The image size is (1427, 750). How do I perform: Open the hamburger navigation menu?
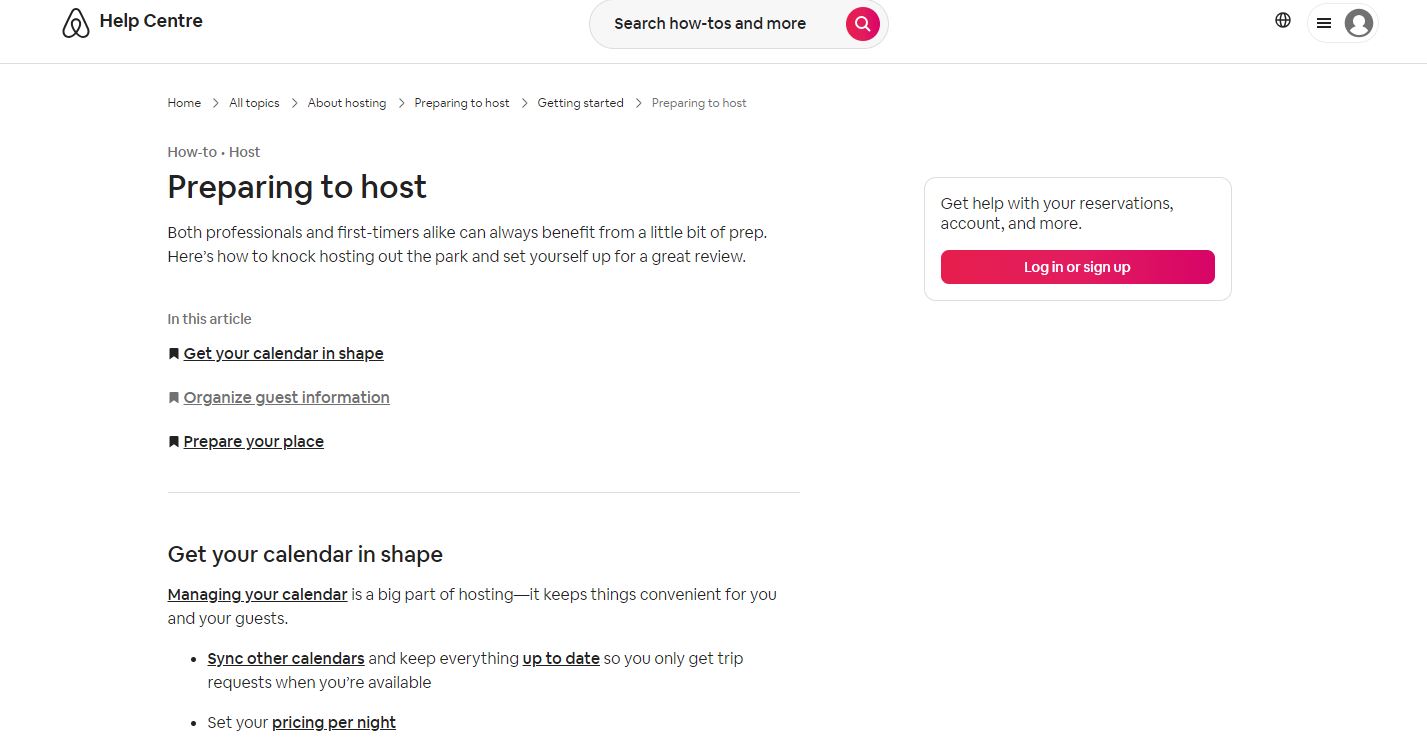click(x=1324, y=23)
